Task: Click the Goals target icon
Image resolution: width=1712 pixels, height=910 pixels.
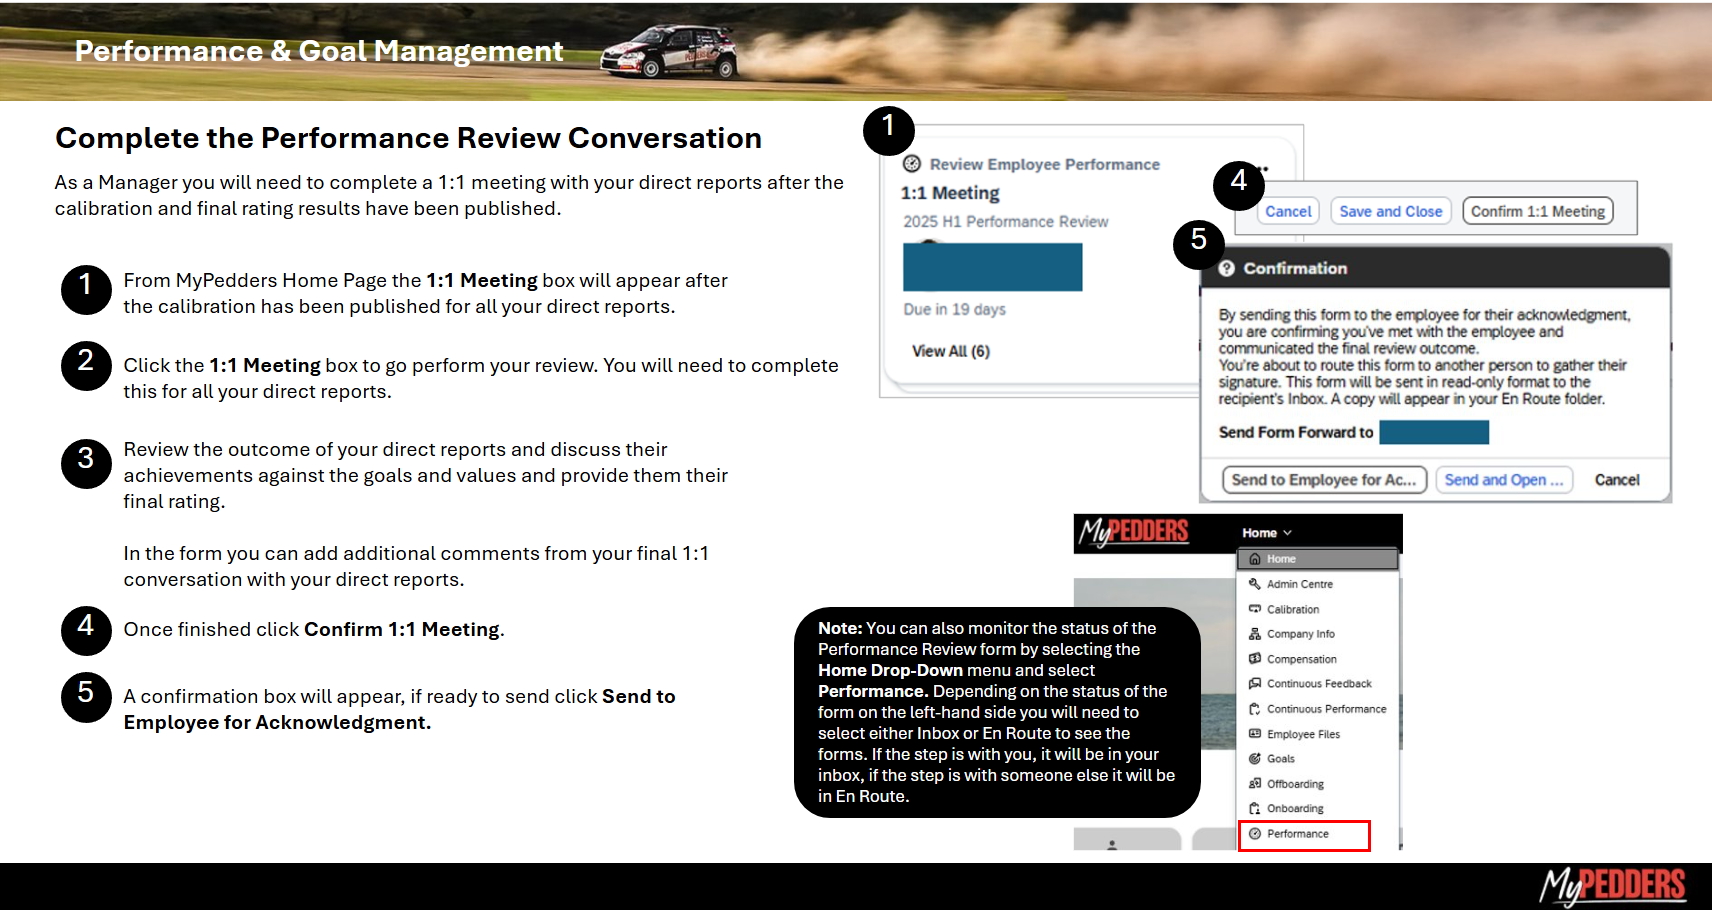Action: coord(1254,759)
